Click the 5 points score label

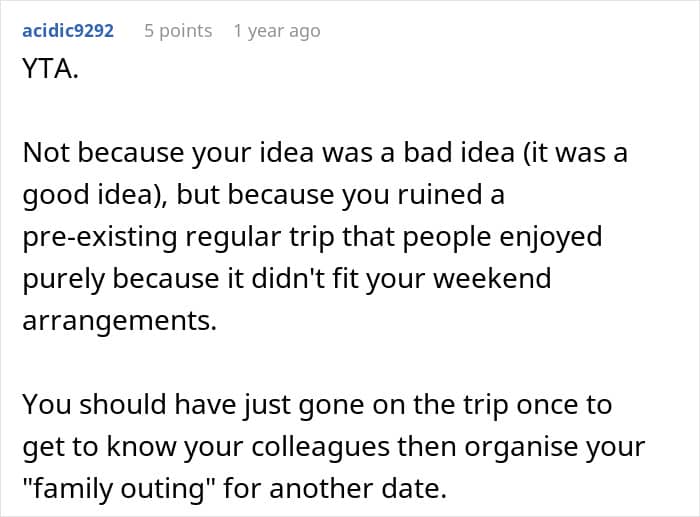178,31
